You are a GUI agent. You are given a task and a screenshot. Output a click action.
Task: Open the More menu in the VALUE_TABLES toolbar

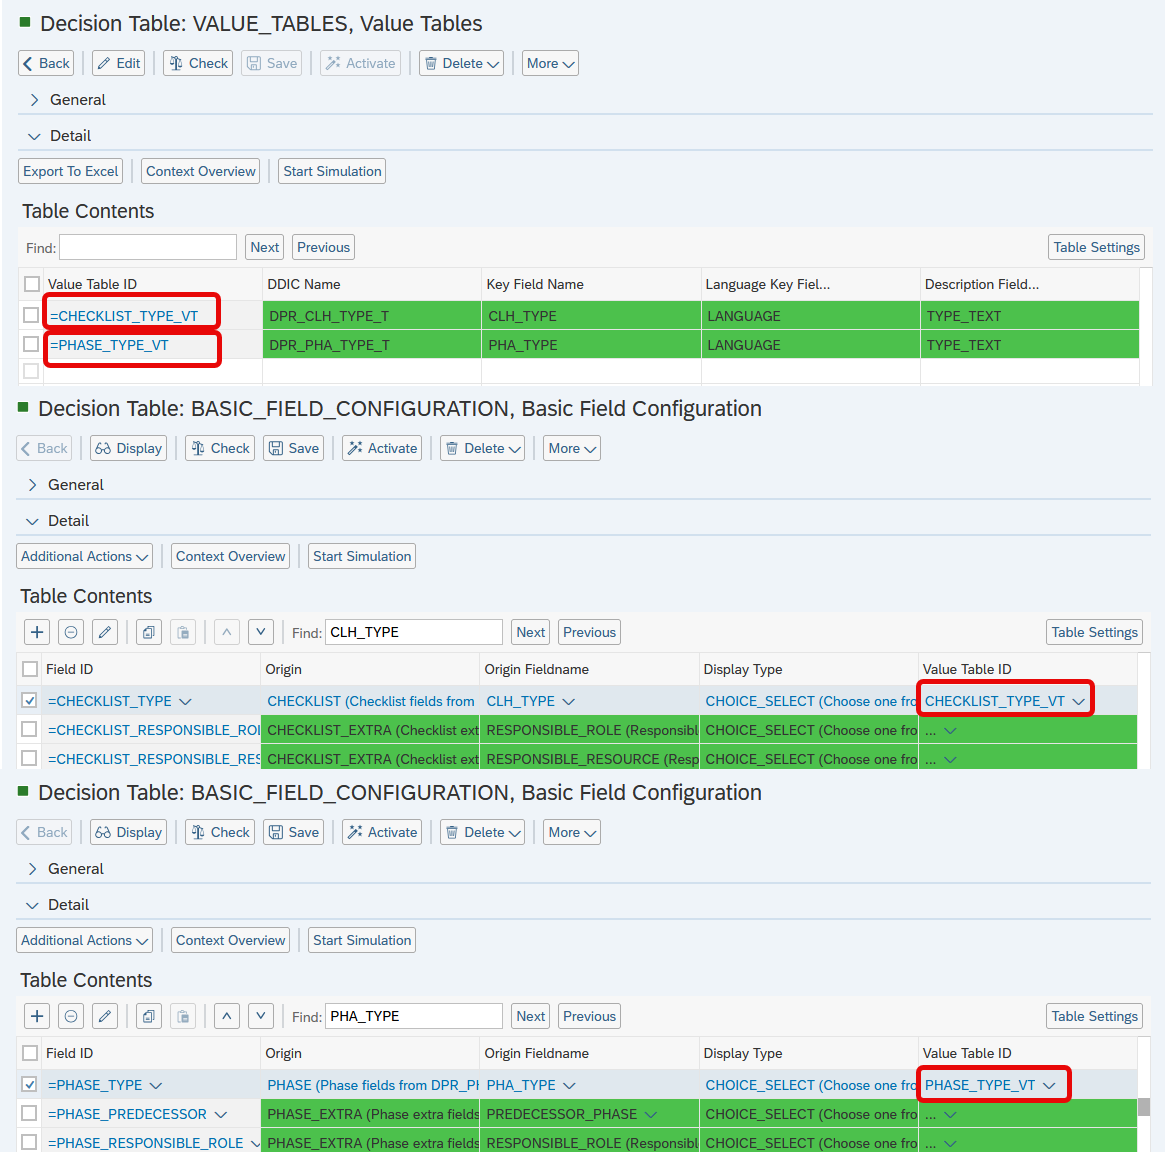(x=550, y=63)
